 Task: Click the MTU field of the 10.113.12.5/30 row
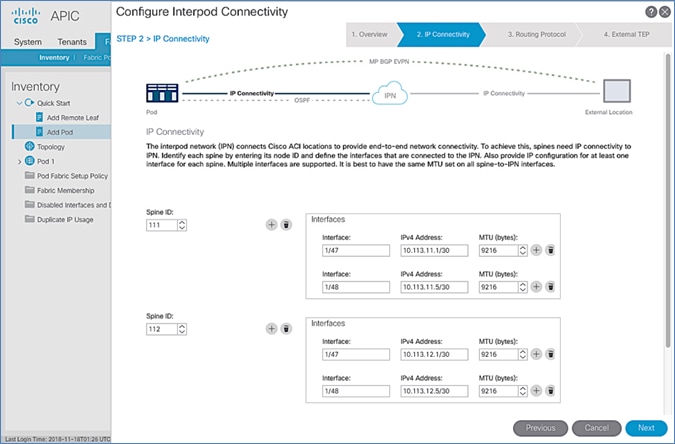pyautogui.click(x=499, y=391)
